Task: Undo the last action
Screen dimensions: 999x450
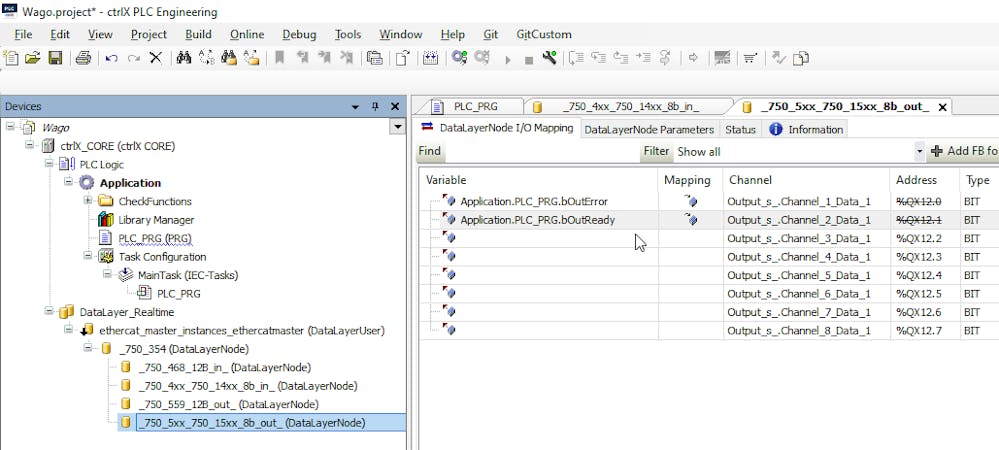Action: tap(111, 58)
